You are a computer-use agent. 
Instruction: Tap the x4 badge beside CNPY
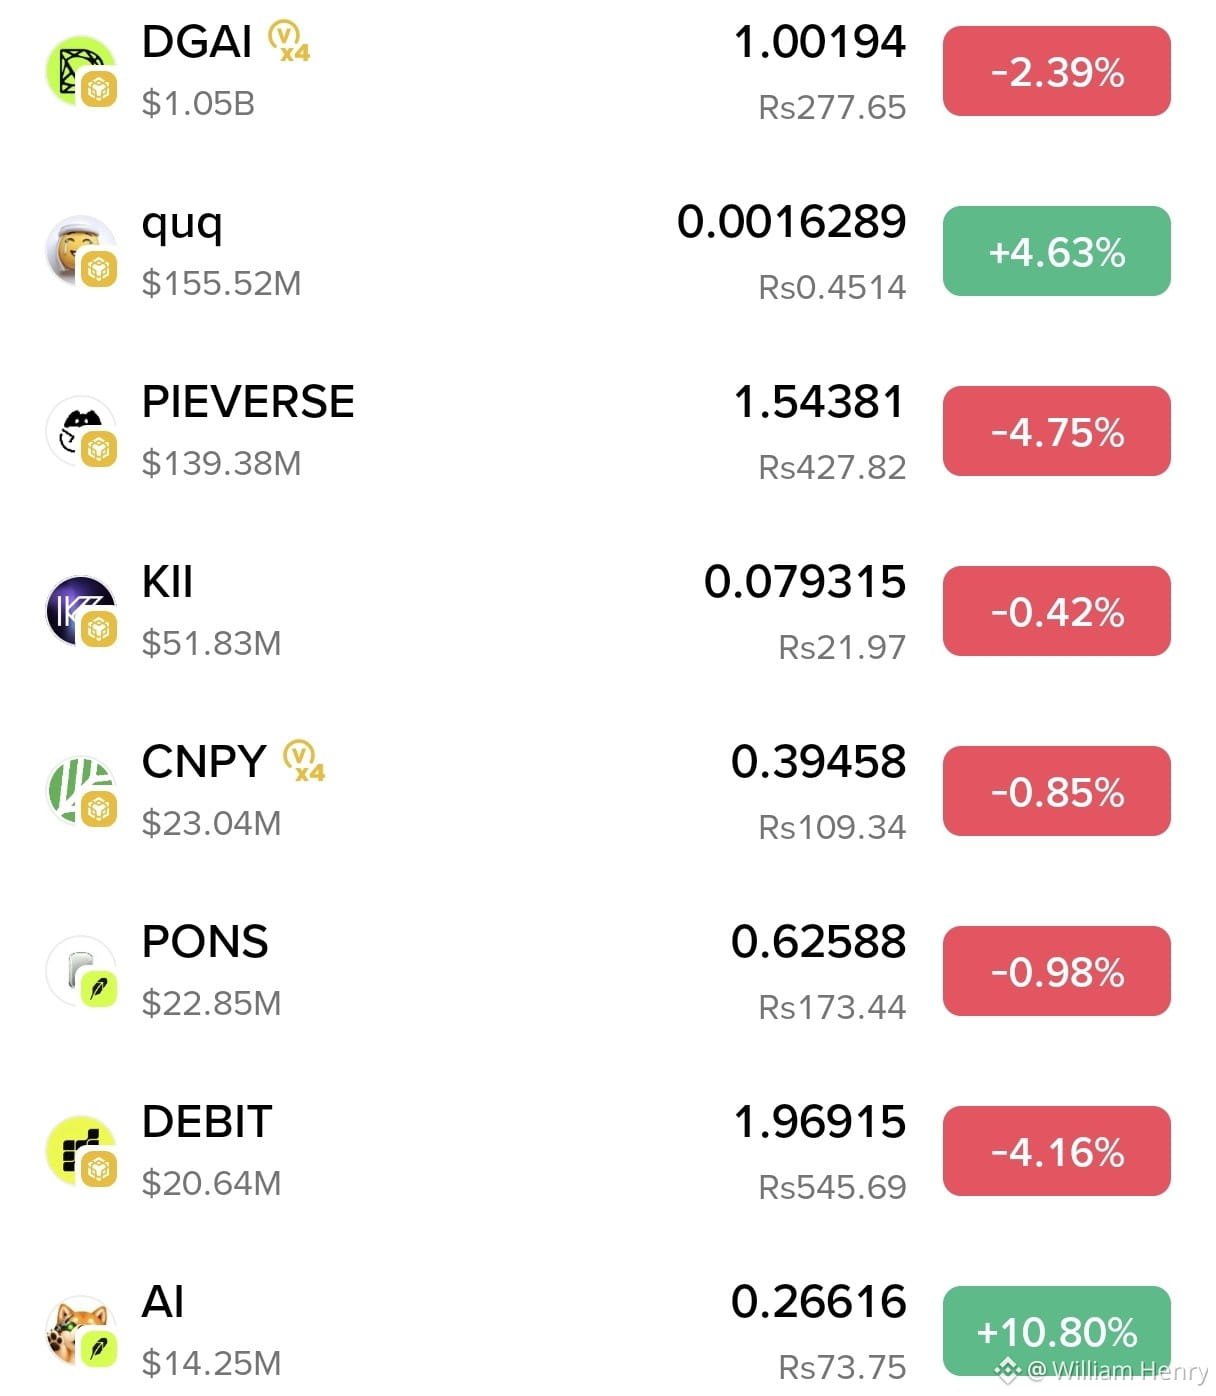pyautogui.click(x=304, y=762)
